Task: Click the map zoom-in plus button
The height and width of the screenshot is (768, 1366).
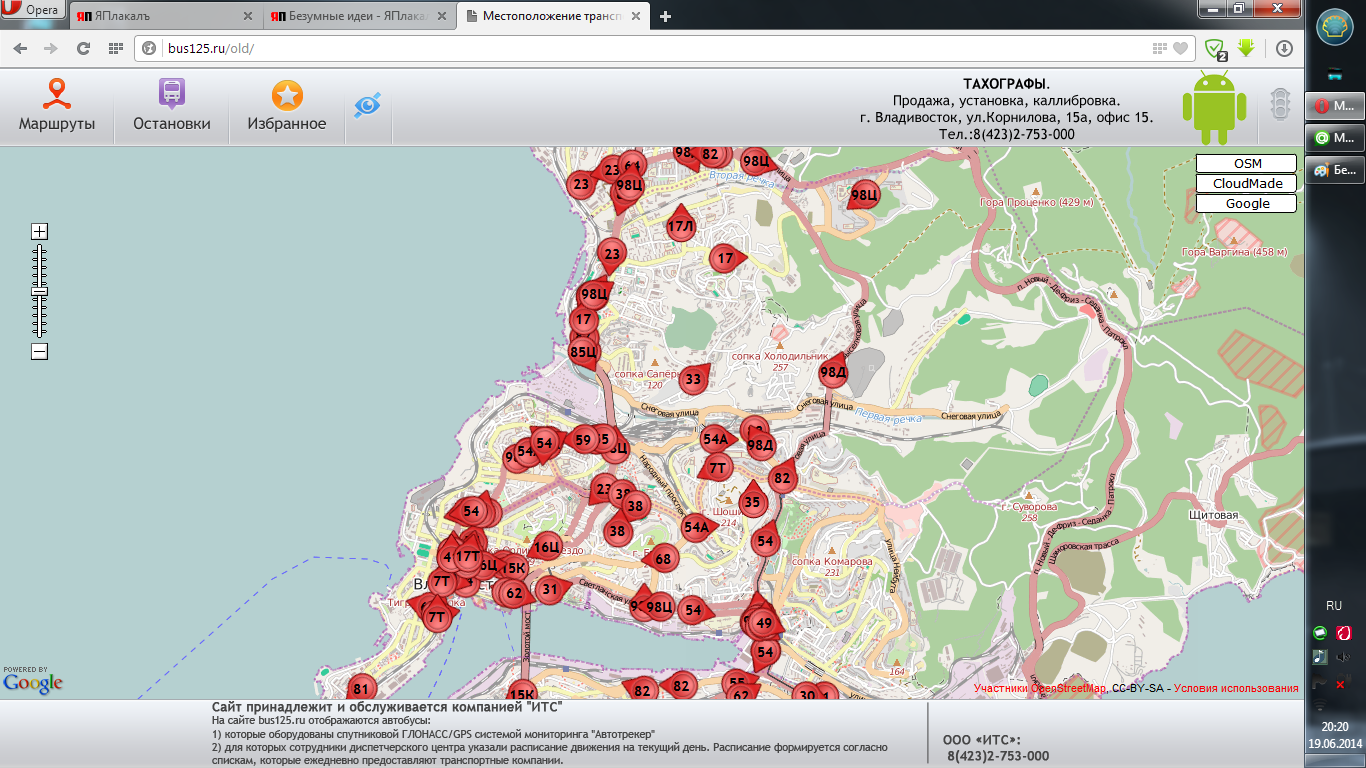Action: coord(39,232)
